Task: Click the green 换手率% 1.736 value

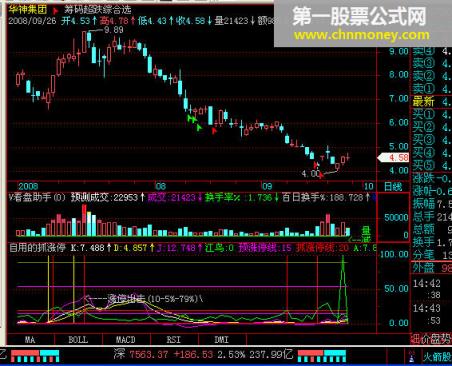Action: pyautogui.click(x=242, y=197)
